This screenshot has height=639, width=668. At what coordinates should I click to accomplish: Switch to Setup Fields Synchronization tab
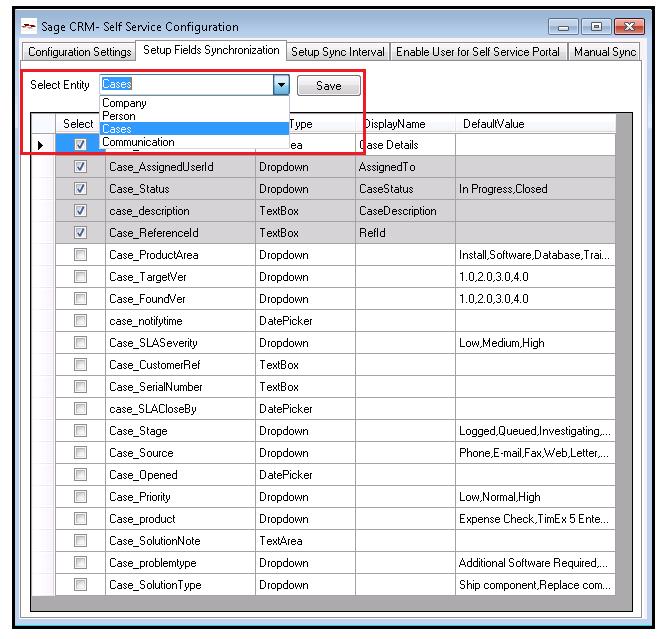tap(211, 50)
